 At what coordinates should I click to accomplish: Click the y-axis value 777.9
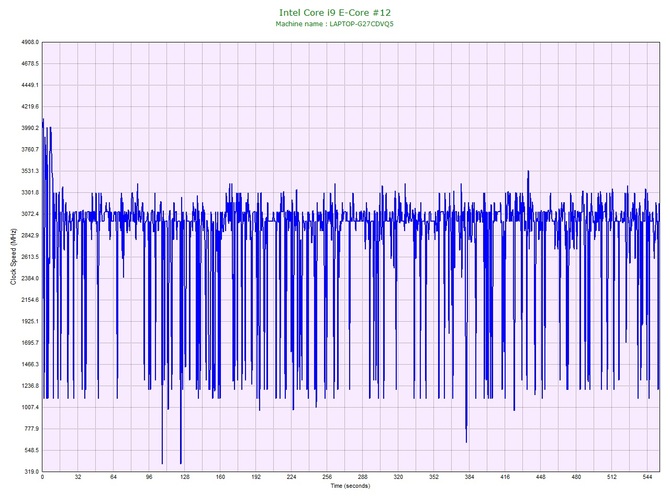click(31, 429)
